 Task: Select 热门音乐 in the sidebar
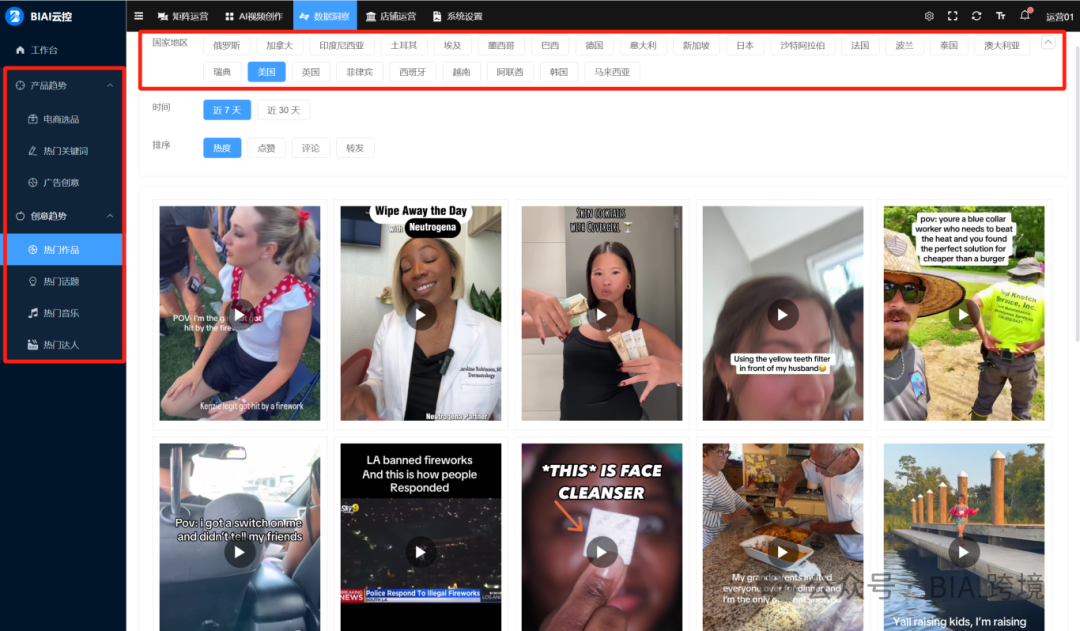[63, 313]
